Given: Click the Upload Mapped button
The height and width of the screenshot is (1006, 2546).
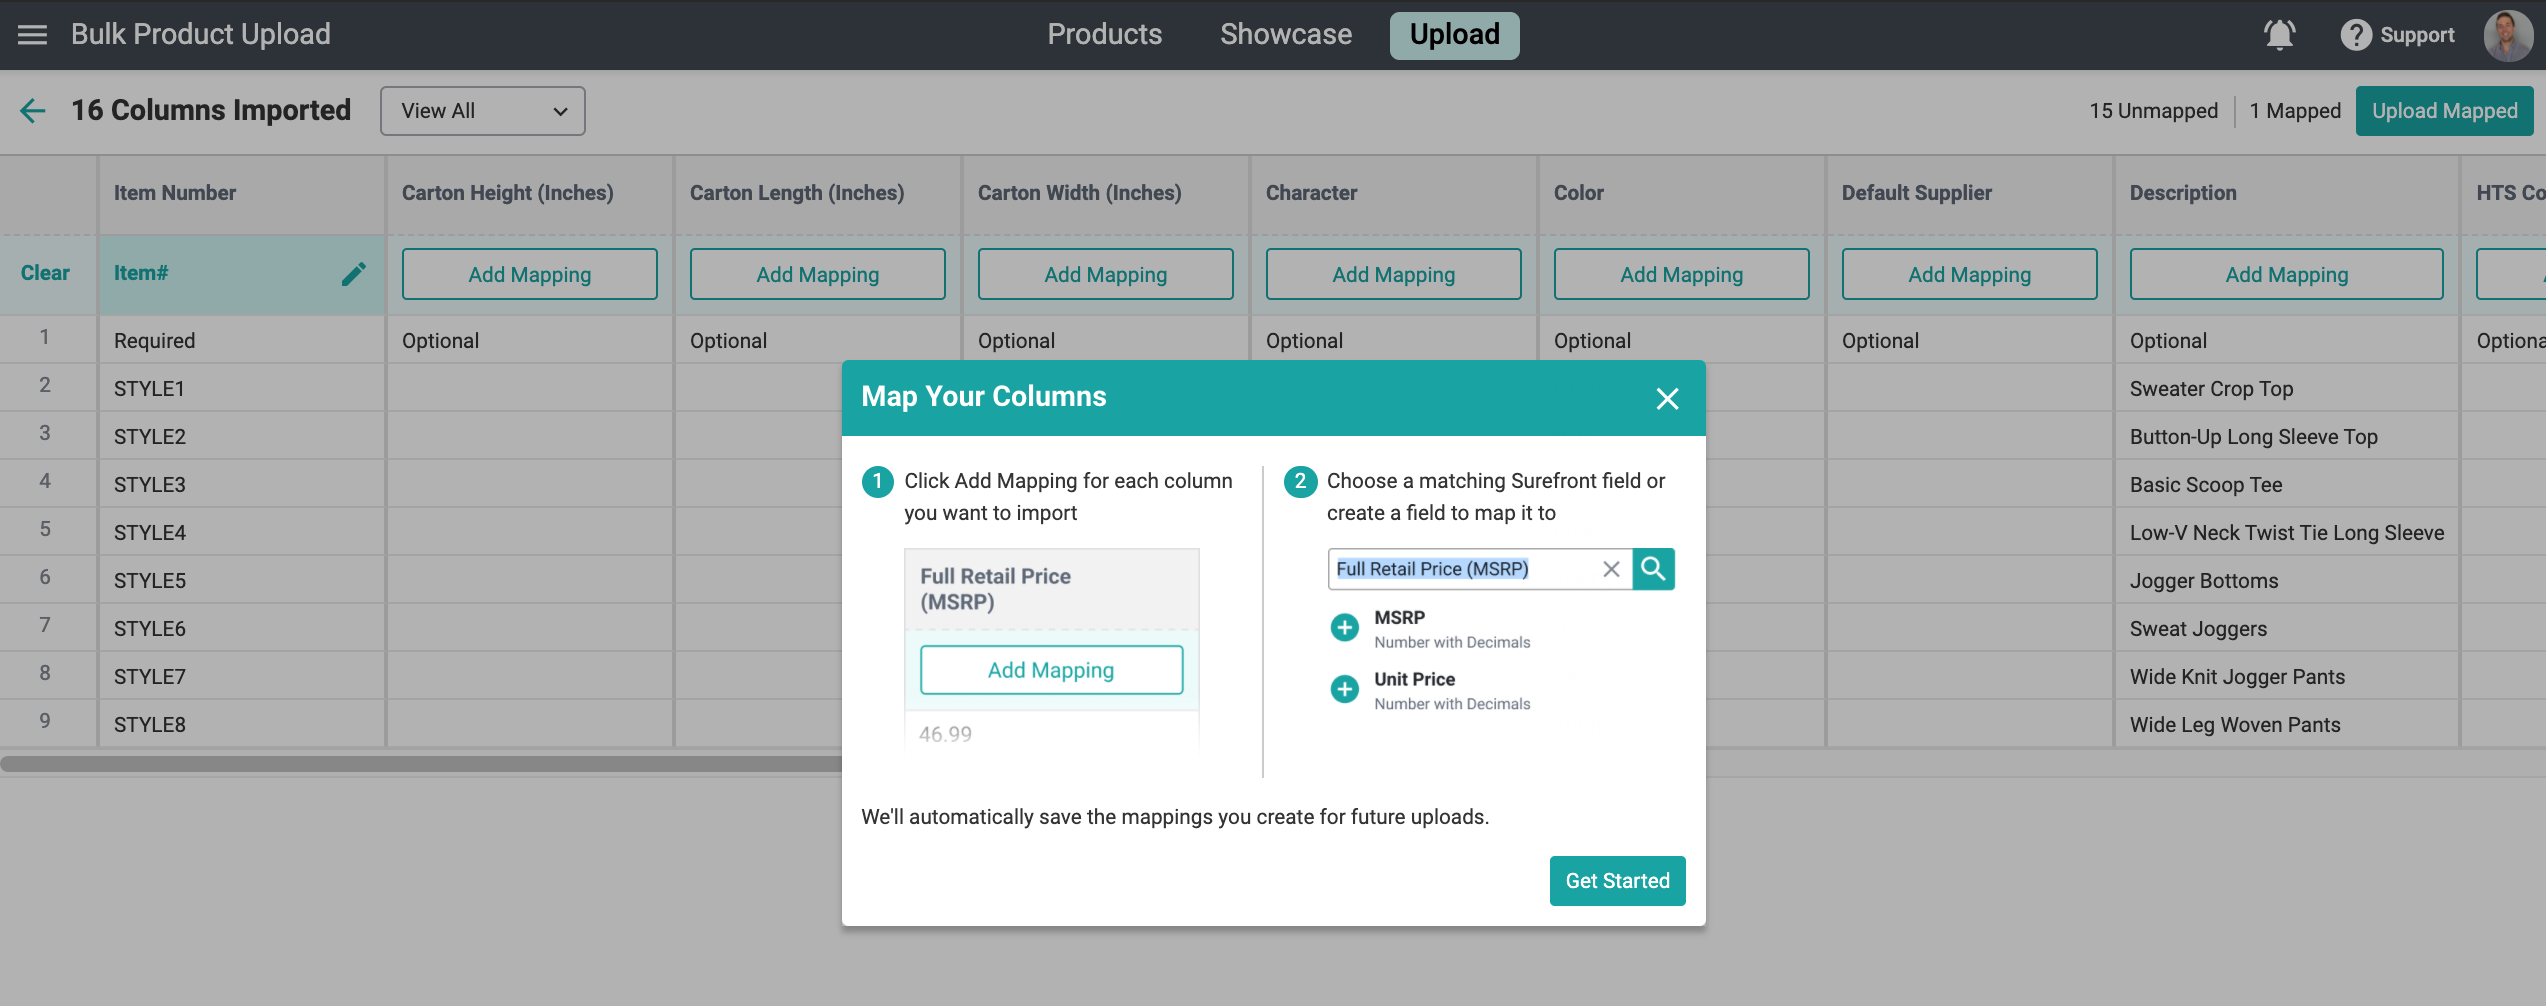Looking at the screenshot, I should (x=2443, y=111).
